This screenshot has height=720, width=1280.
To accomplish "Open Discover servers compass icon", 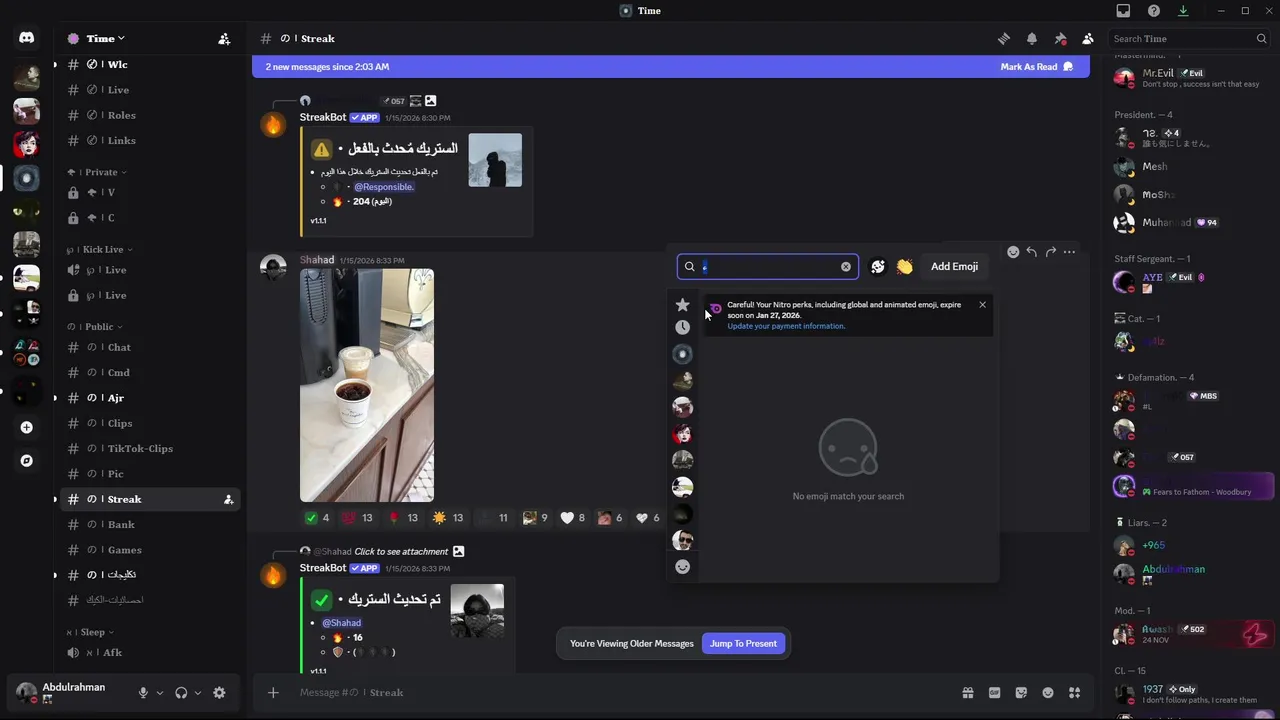I will coord(26,461).
